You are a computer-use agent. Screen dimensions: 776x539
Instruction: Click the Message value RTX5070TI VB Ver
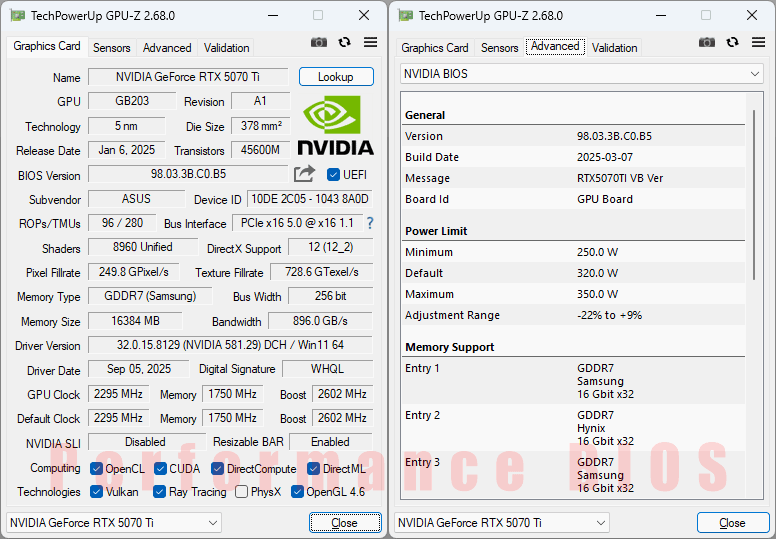(620, 178)
